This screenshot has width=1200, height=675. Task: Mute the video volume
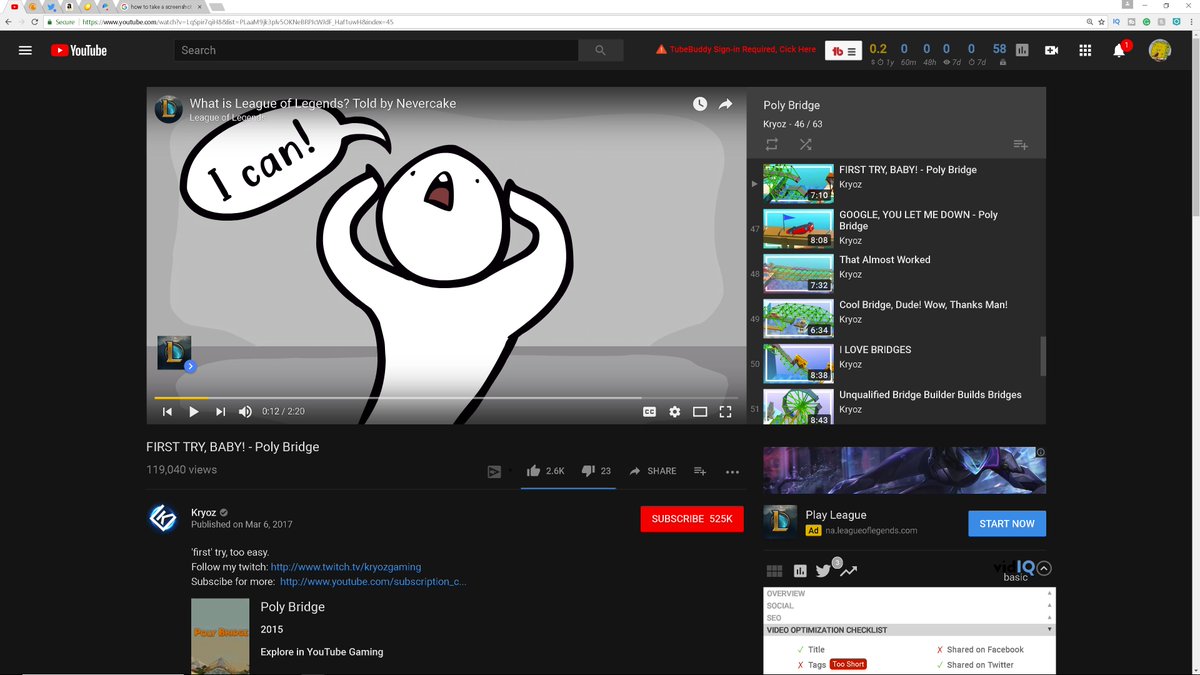(x=245, y=411)
